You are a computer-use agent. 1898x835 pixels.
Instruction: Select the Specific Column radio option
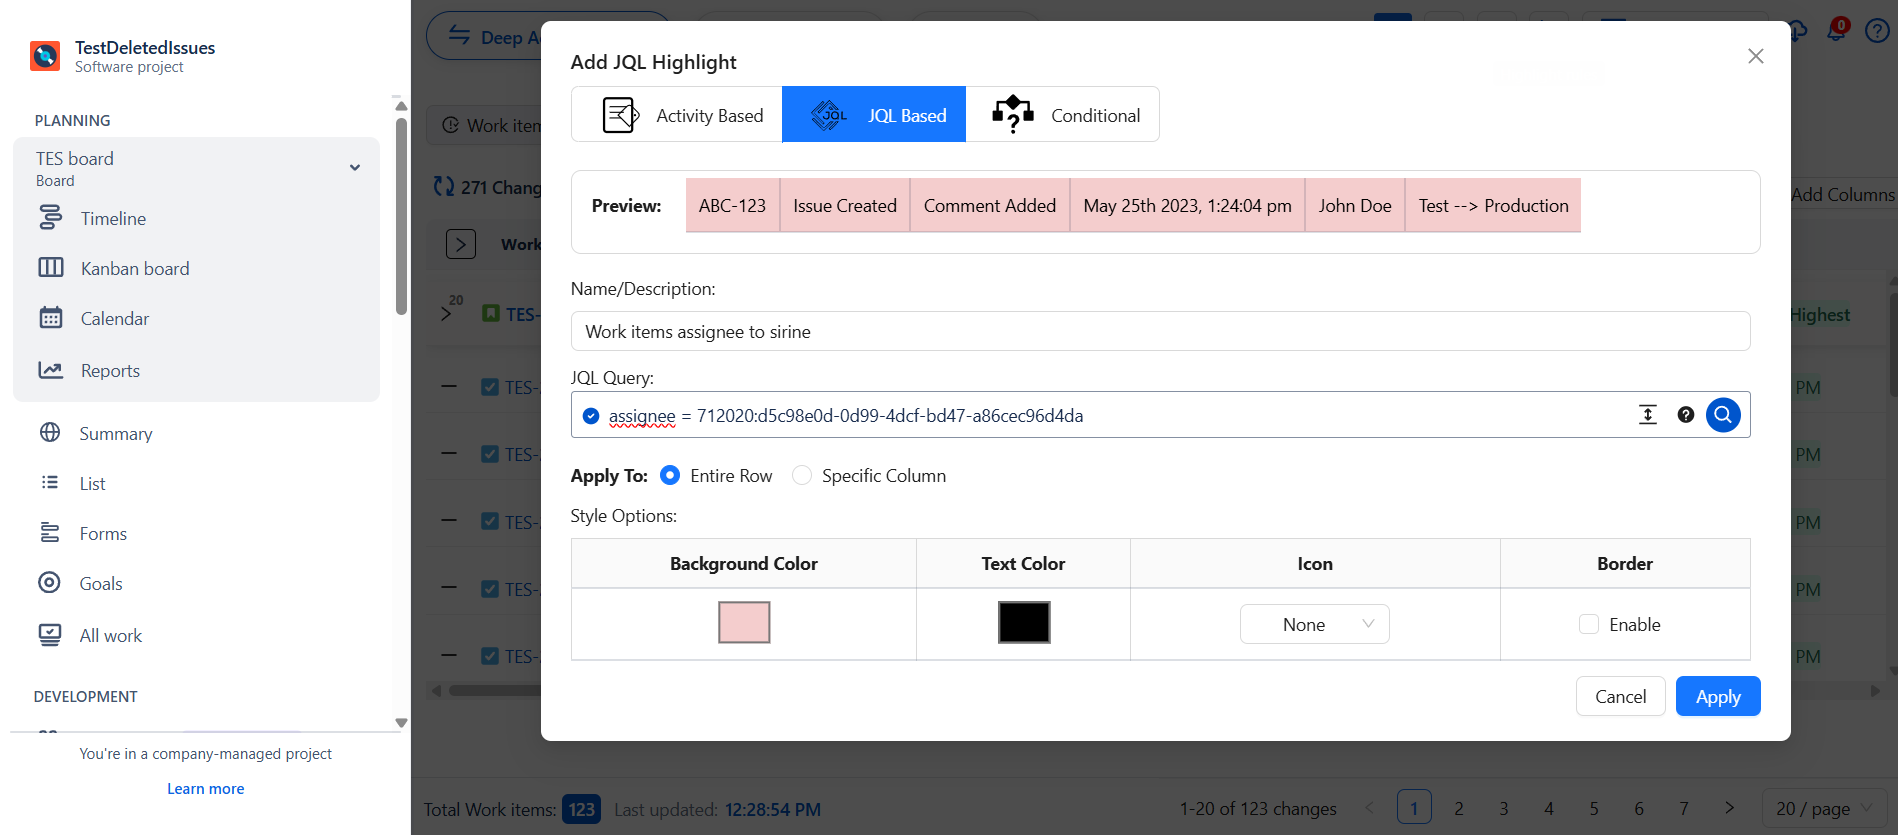tap(802, 476)
